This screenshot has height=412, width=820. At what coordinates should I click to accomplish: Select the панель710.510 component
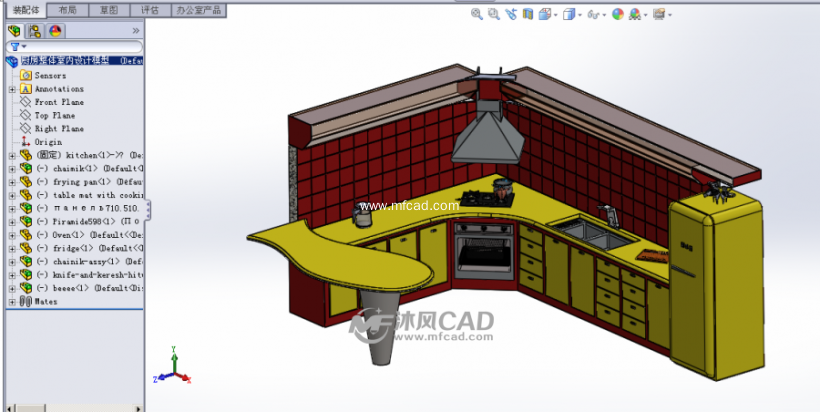pos(89,208)
